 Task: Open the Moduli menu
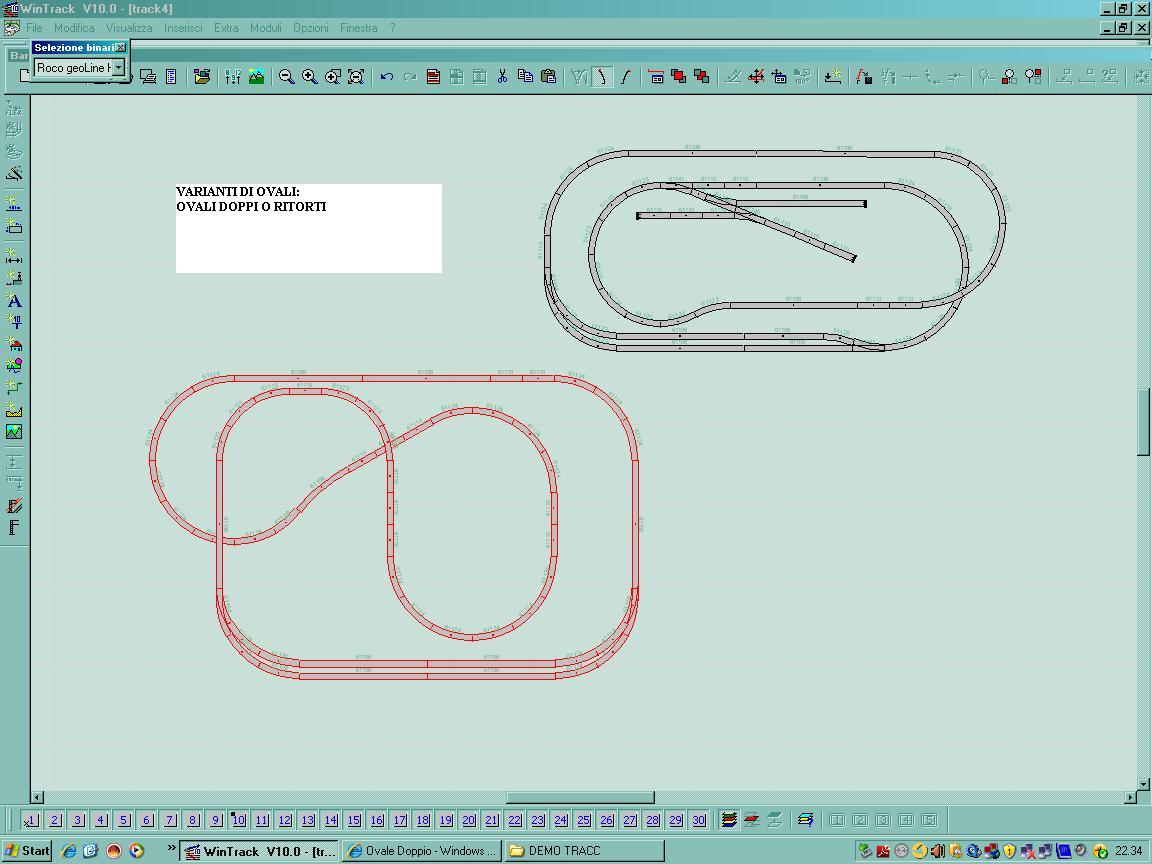click(x=265, y=28)
